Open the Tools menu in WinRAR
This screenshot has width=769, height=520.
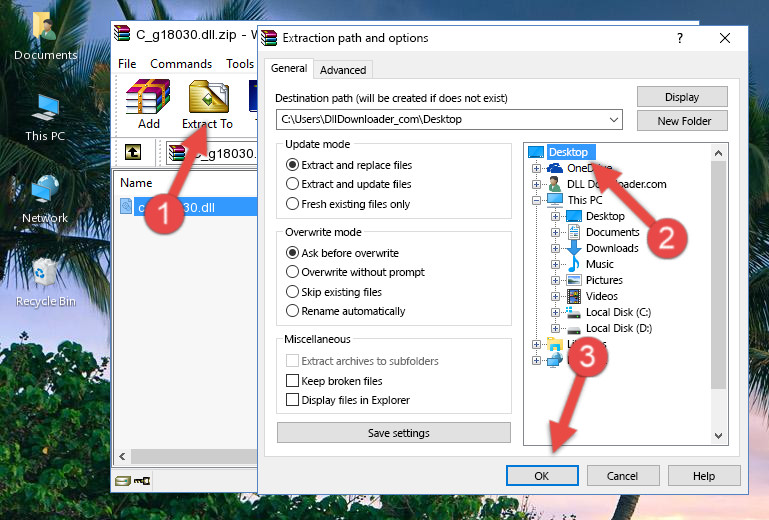(x=240, y=64)
